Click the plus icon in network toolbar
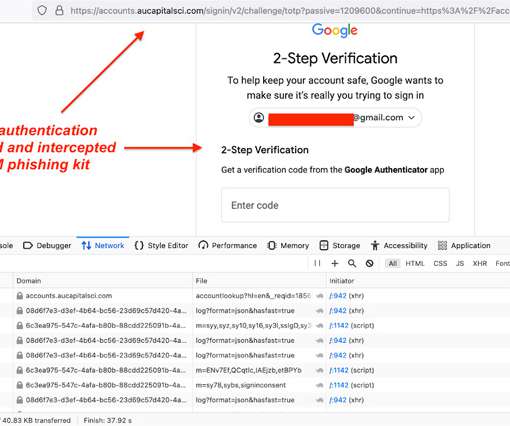The height and width of the screenshot is (426, 510). pyautogui.click(x=335, y=263)
